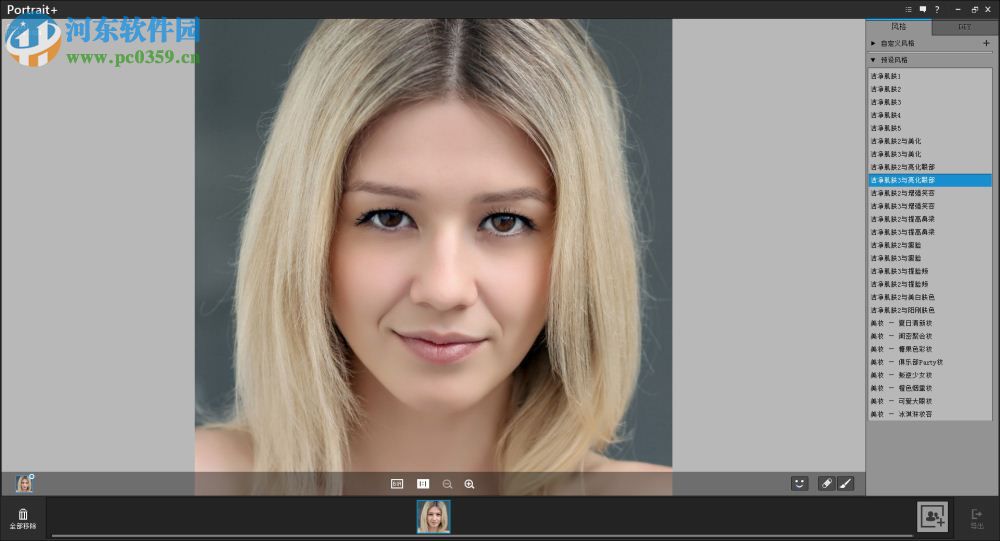Switch to the DIY tab
This screenshot has width=1000, height=541.
964,27
